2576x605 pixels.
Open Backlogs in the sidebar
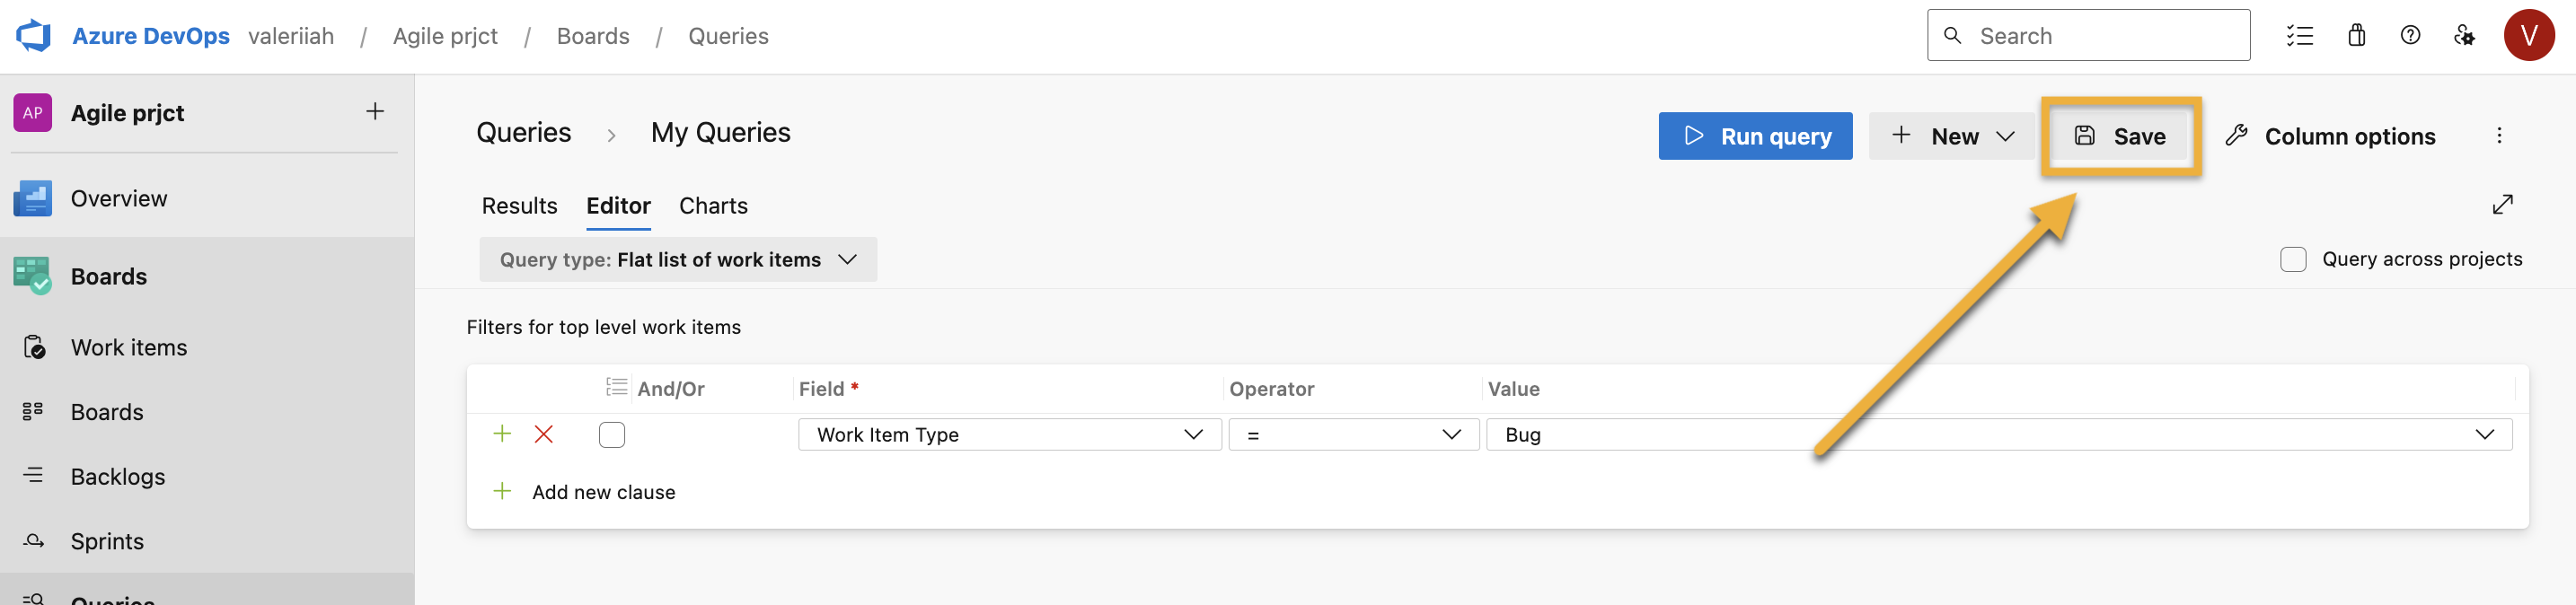coord(118,477)
